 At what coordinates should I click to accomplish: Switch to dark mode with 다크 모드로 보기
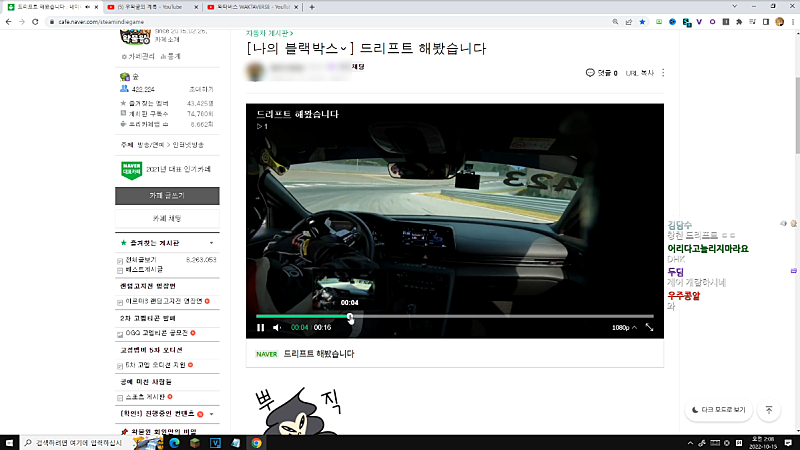tap(718, 410)
